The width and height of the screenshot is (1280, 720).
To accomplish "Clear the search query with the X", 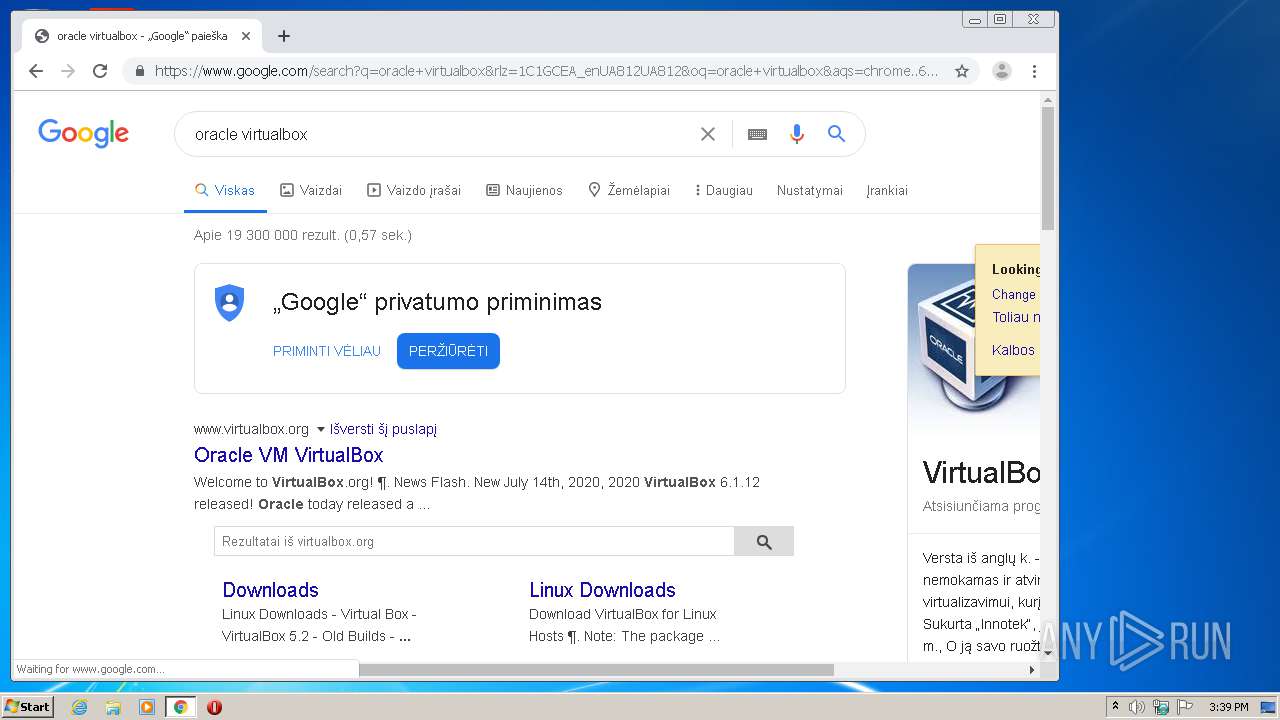I will pyautogui.click(x=708, y=134).
